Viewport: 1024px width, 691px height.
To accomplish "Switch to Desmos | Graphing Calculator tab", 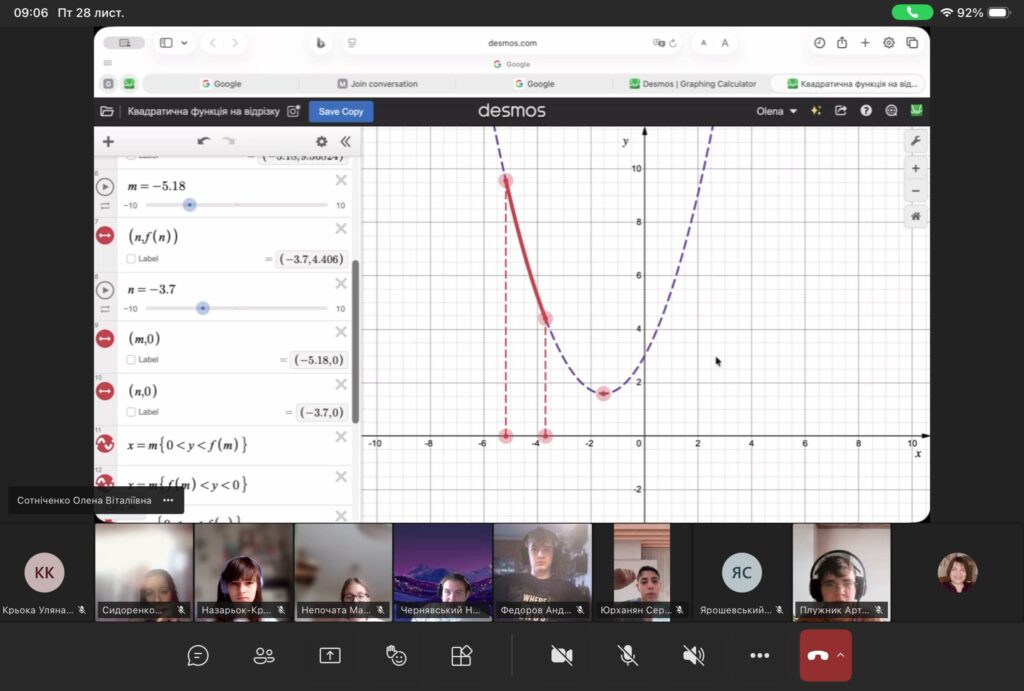I will tap(699, 84).
